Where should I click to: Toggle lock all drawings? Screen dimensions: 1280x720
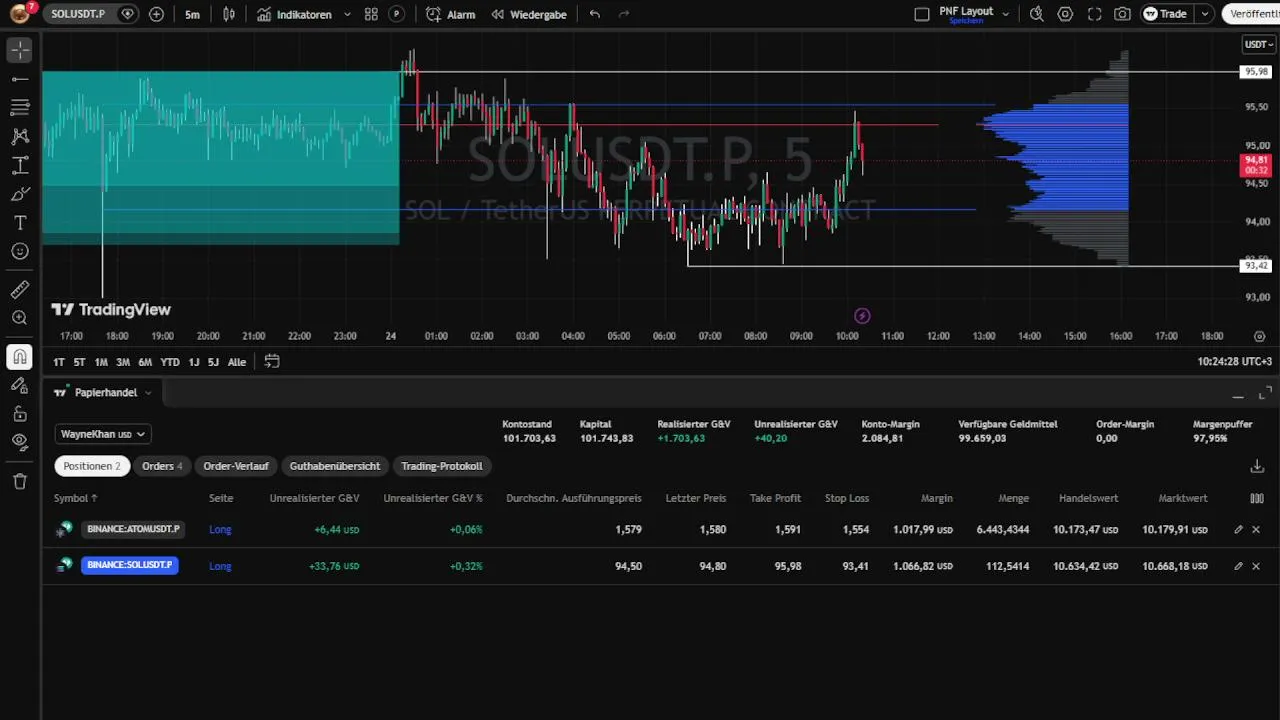[20, 414]
